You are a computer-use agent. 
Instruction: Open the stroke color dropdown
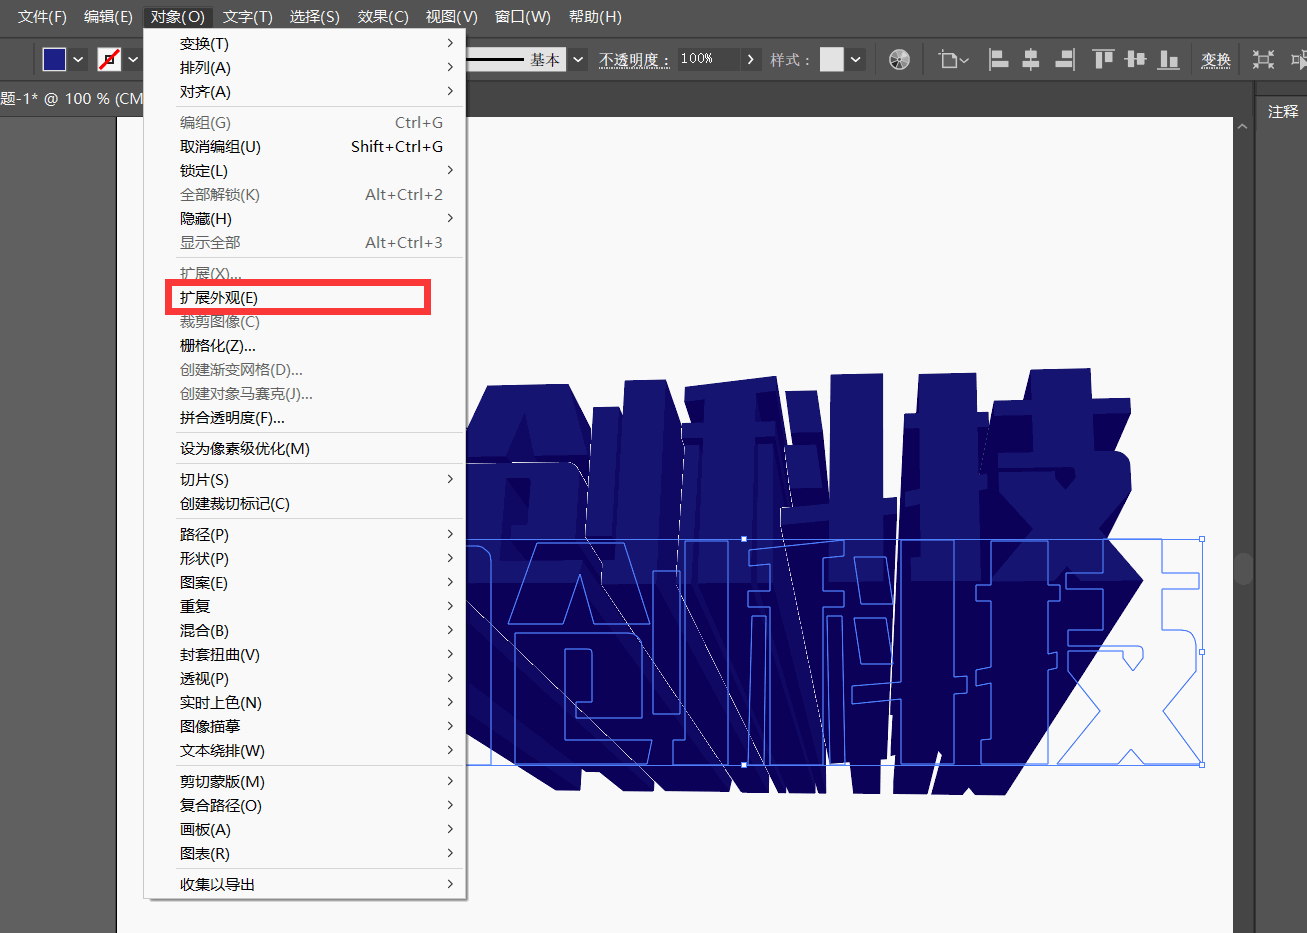[x=133, y=60]
